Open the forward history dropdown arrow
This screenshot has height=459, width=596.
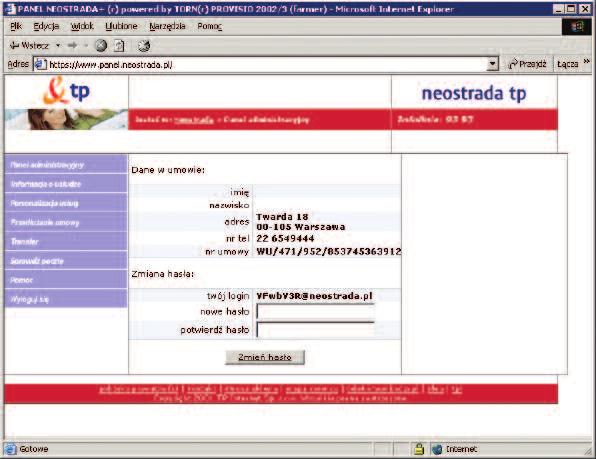(x=86, y=46)
